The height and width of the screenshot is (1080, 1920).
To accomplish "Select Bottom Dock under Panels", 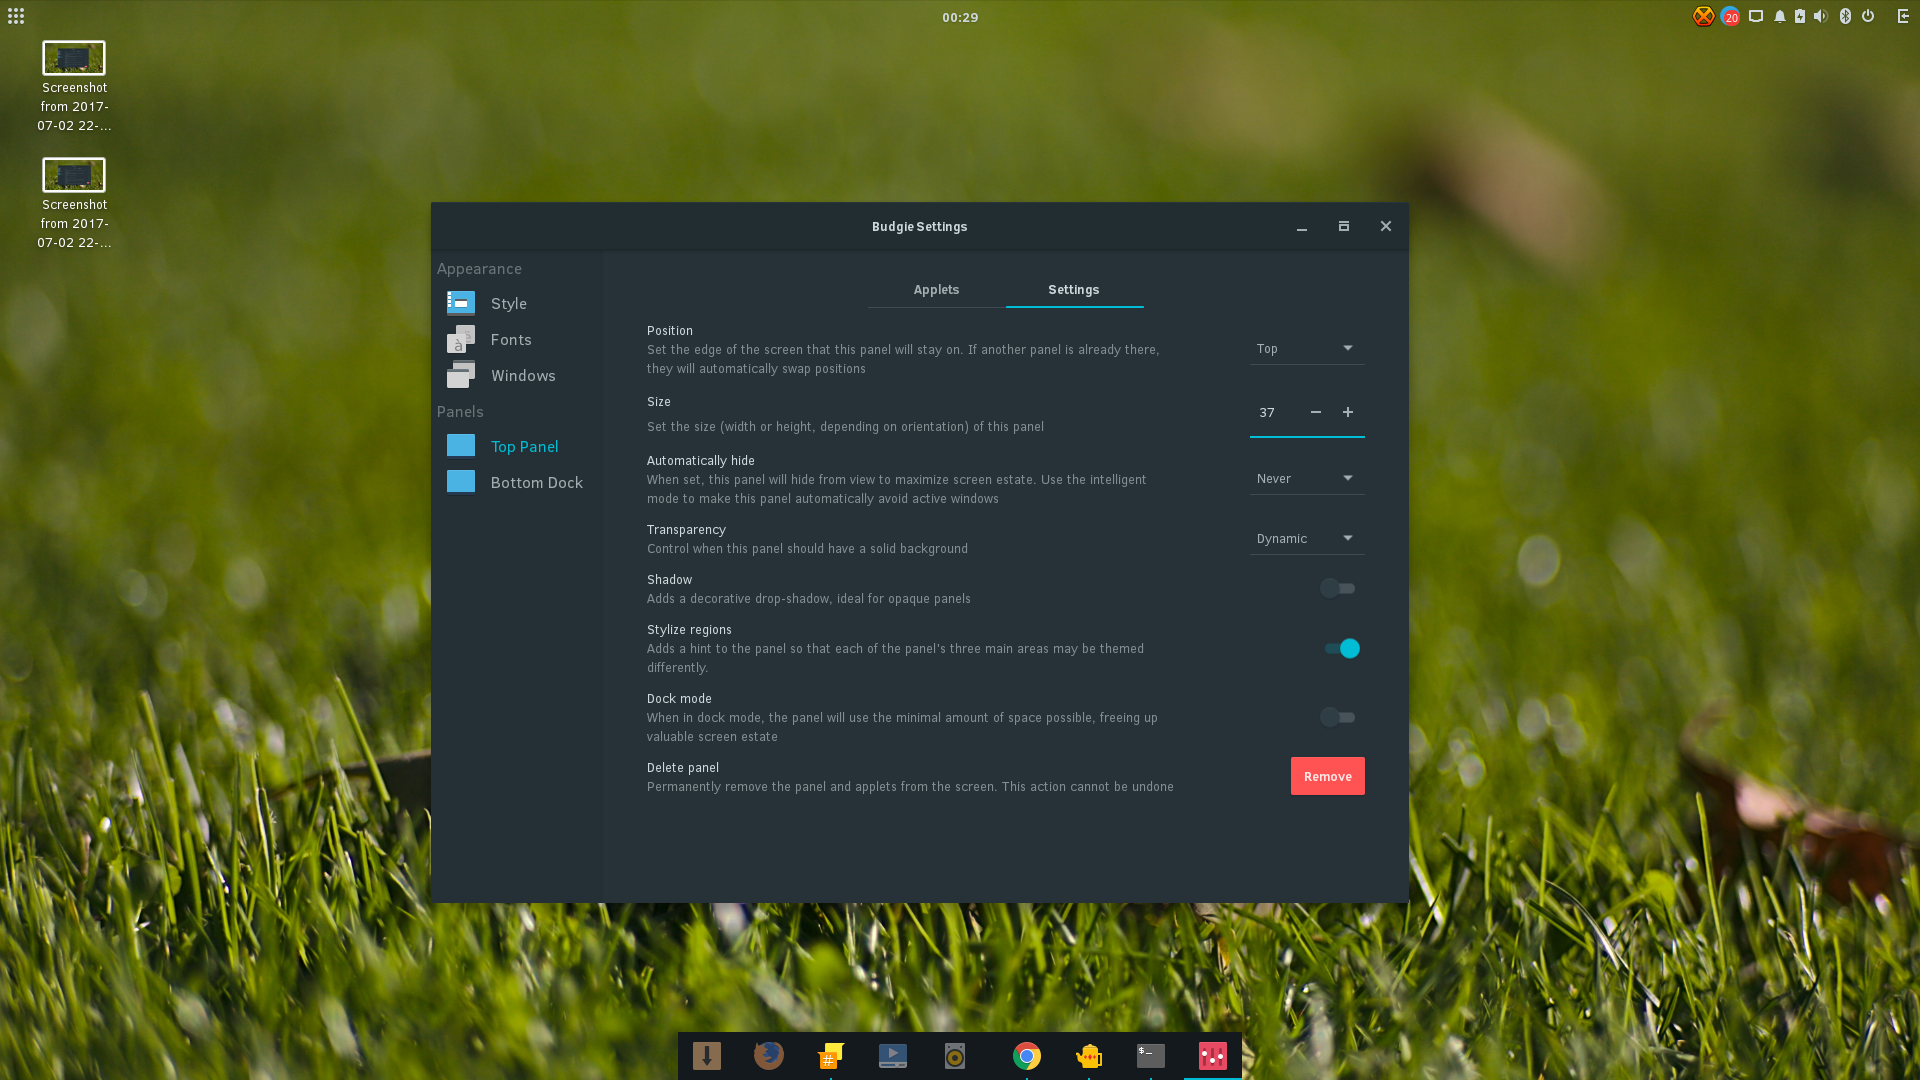I will point(516,482).
